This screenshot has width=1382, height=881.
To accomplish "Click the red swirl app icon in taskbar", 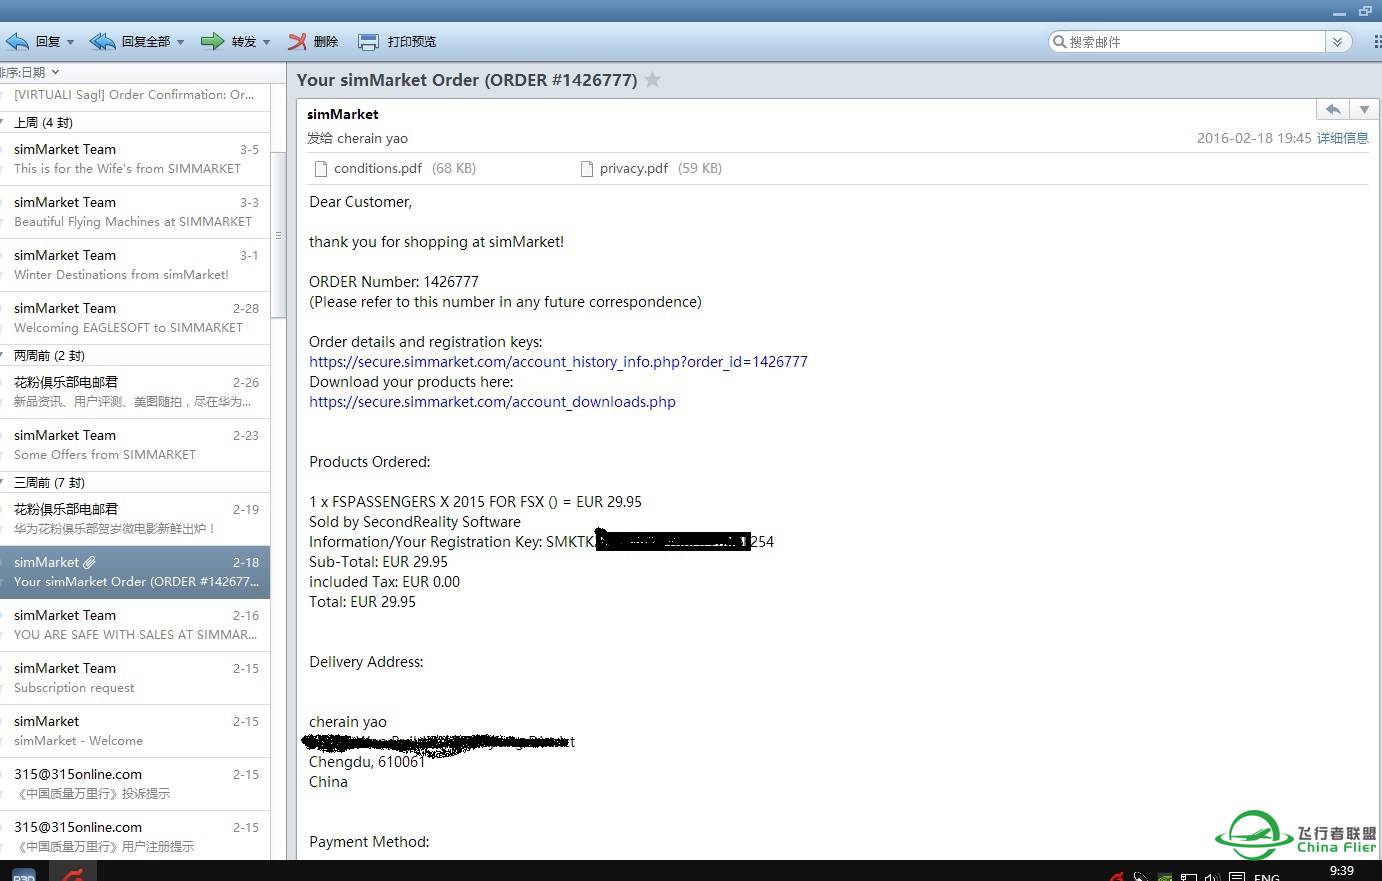I will [x=73, y=874].
